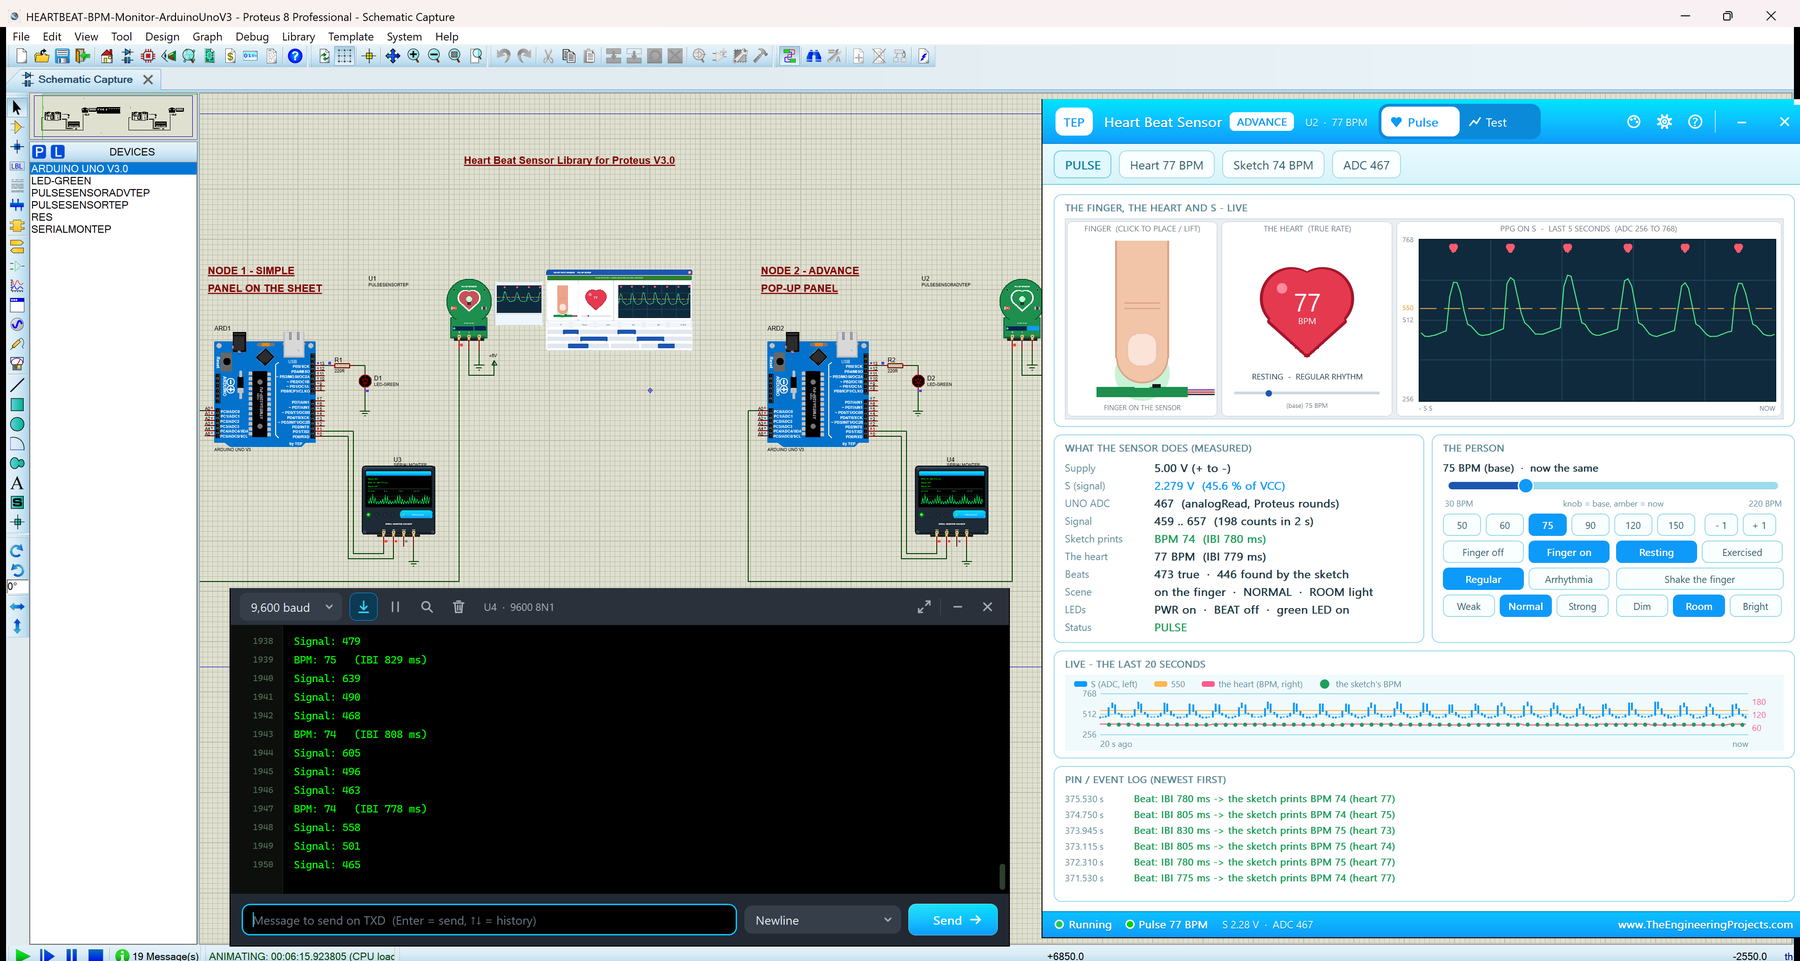Open the sensor panel help question icon
1800x961 pixels.
tap(1695, 122)
